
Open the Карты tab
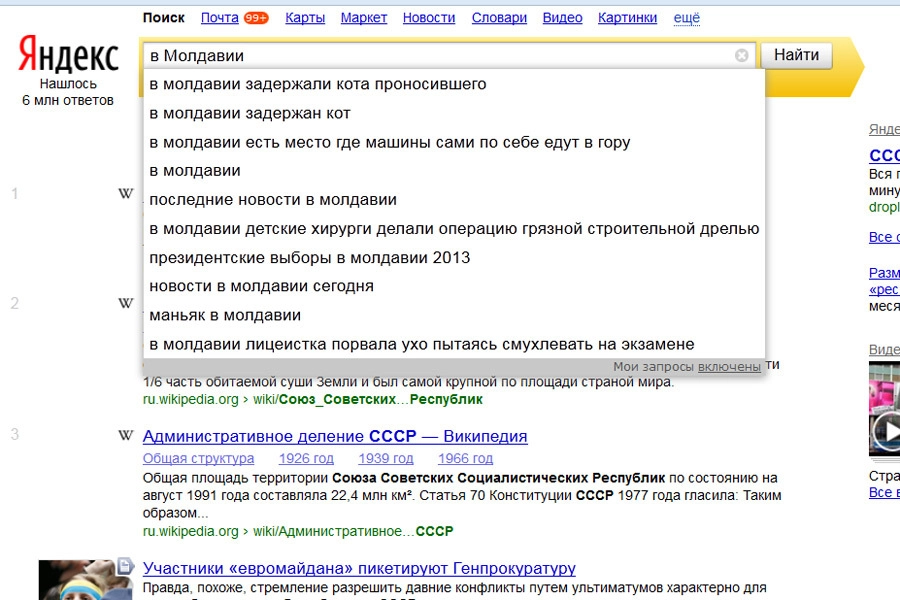tap(305, 18)
